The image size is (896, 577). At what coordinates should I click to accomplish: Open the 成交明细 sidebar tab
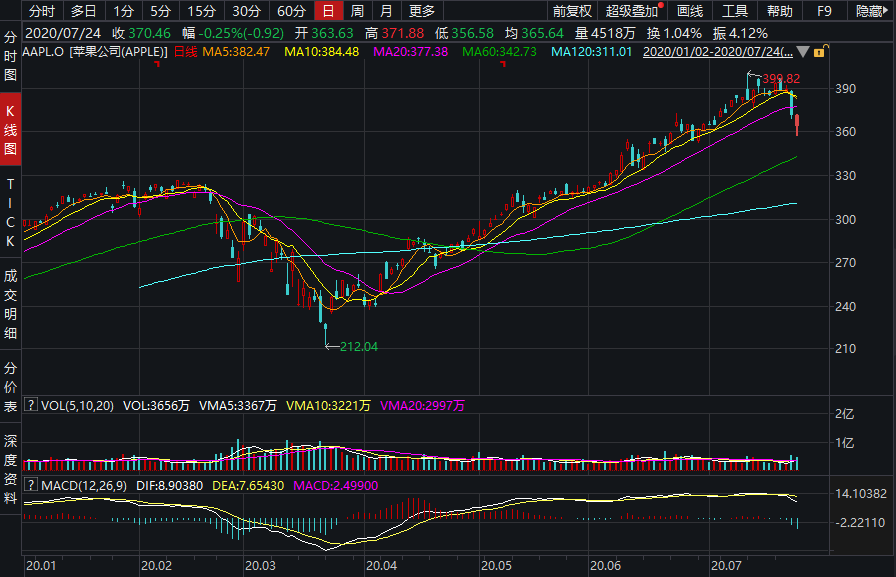[10, 304]
